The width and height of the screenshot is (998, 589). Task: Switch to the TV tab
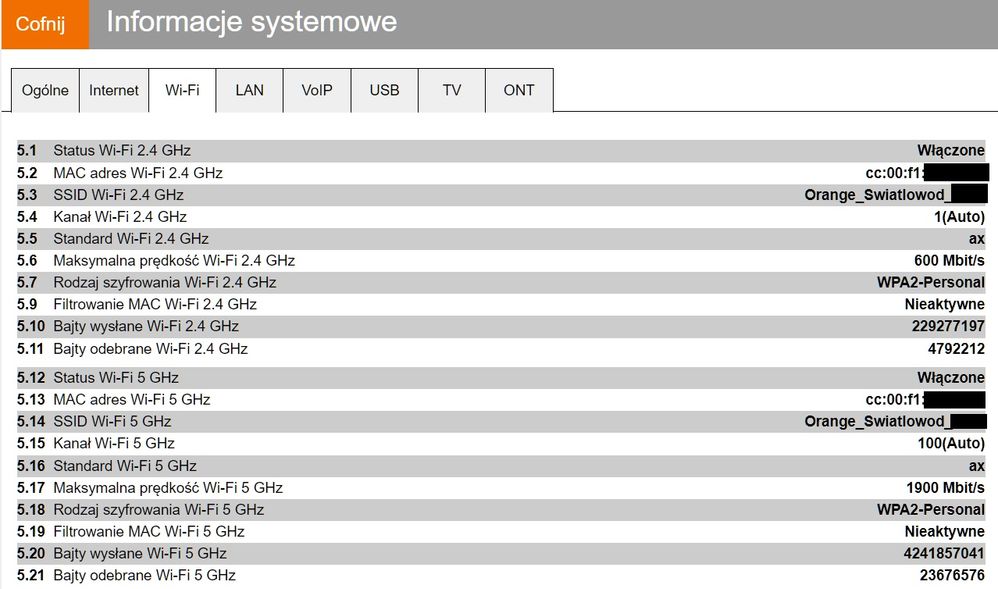click(451, 90)
